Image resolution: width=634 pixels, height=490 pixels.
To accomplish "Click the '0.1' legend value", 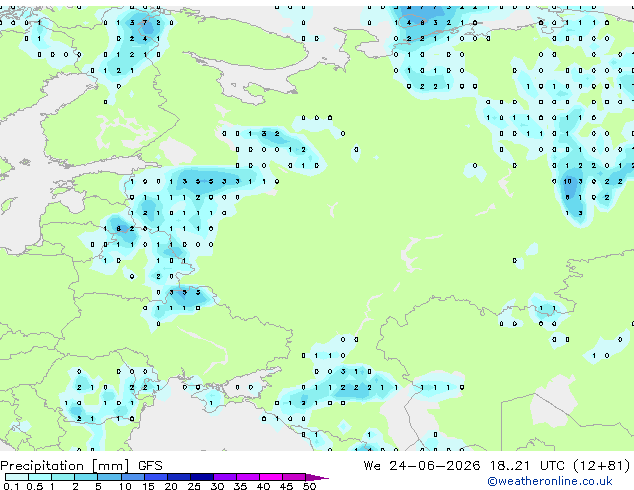I will coord(11,486).
